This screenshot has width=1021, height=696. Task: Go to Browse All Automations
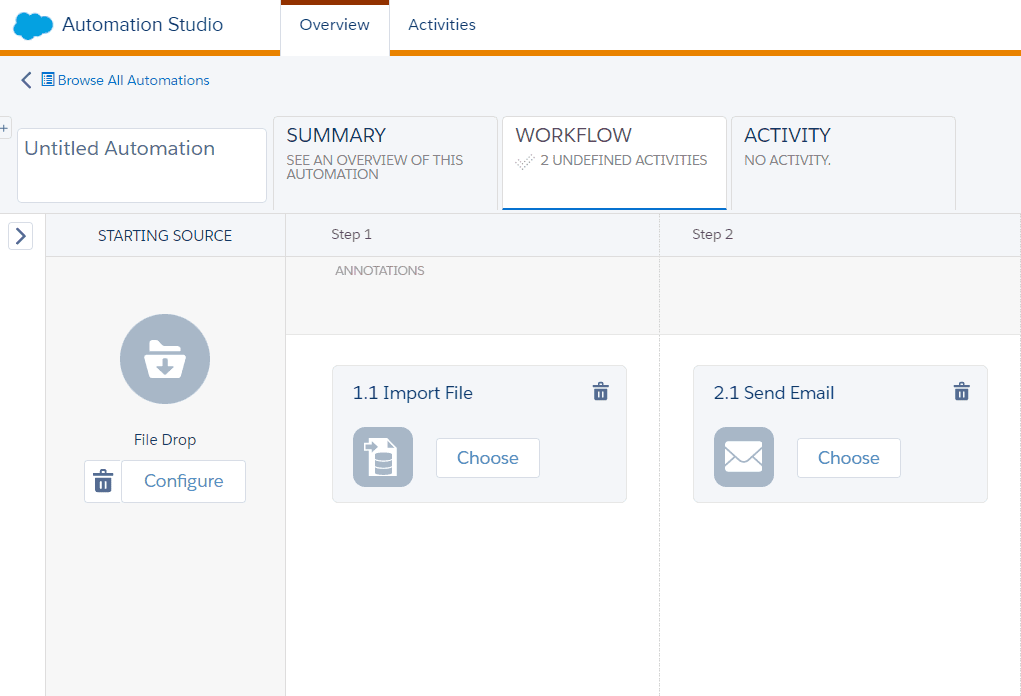point(133,80)
